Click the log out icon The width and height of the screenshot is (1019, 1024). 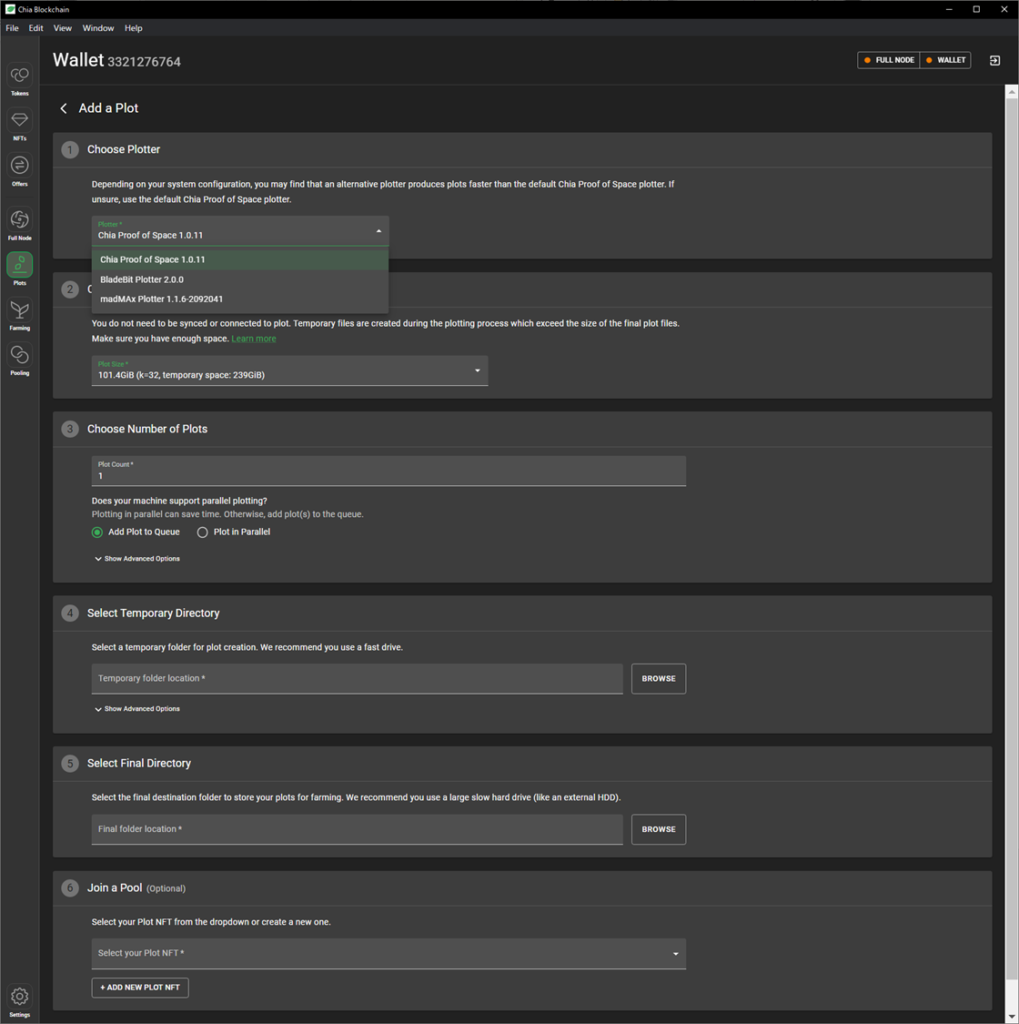[995, 60]
